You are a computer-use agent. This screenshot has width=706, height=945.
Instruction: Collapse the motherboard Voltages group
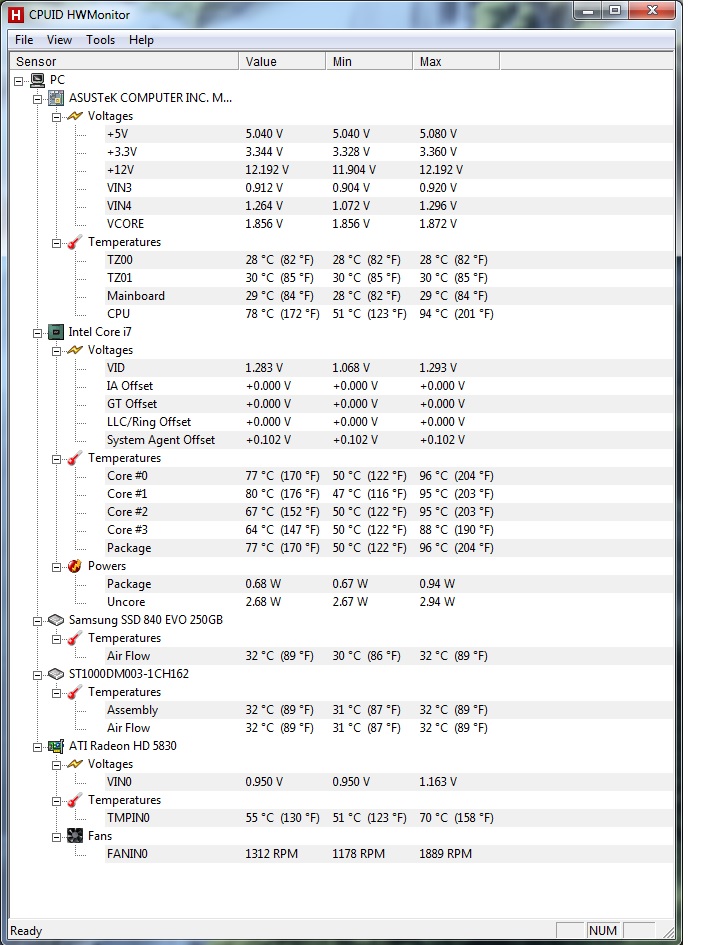(x=56, y=117)
